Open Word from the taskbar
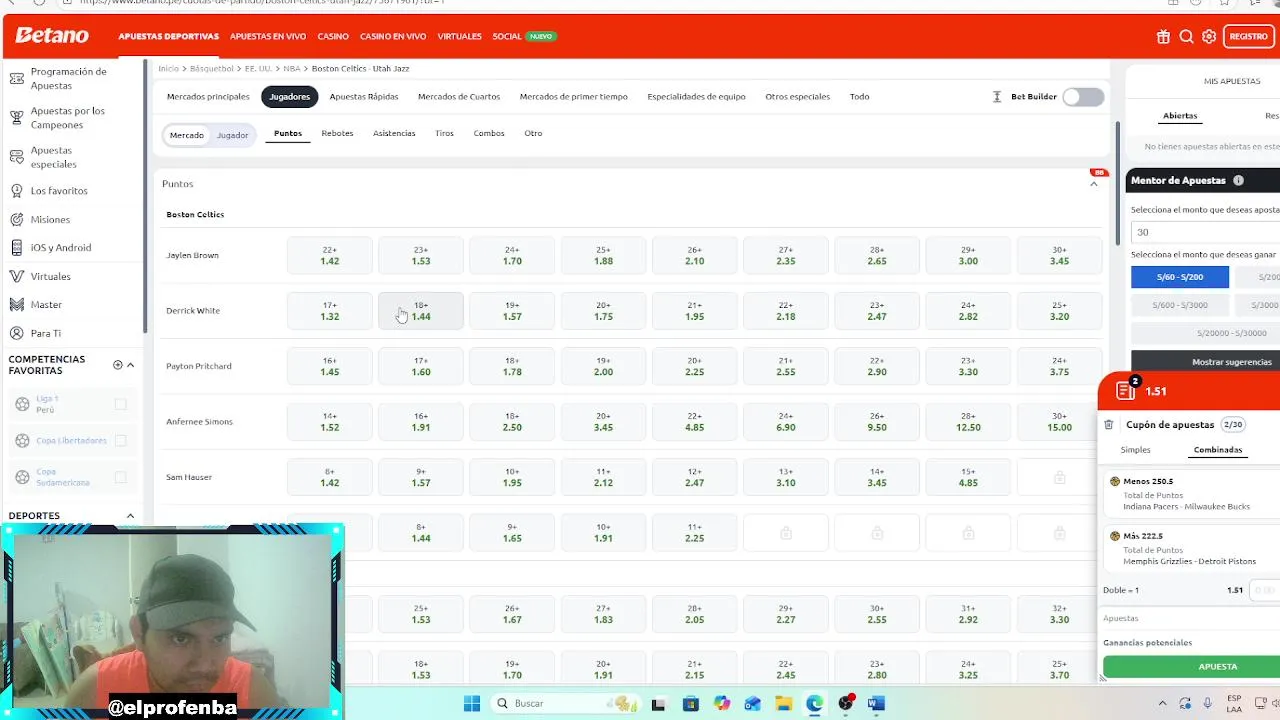 [876, 703]
